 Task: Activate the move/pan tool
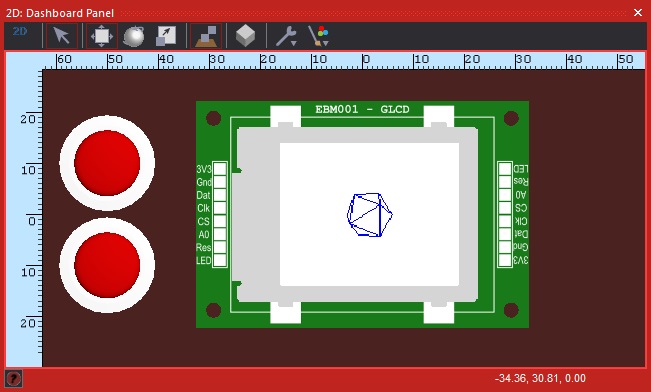tap(102, 36)
